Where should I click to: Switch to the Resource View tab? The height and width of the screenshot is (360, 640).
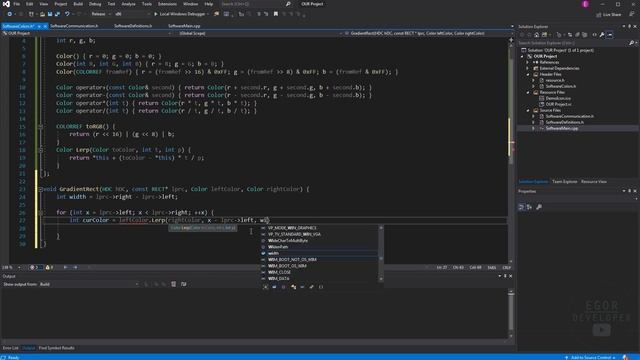[594, 182]
